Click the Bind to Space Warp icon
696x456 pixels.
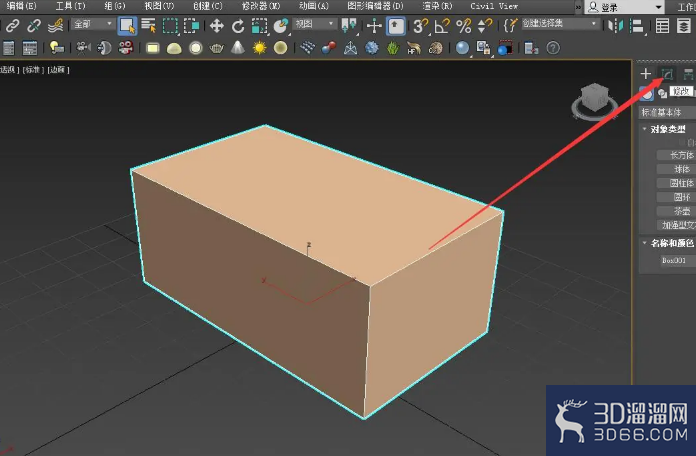[55, 26]
